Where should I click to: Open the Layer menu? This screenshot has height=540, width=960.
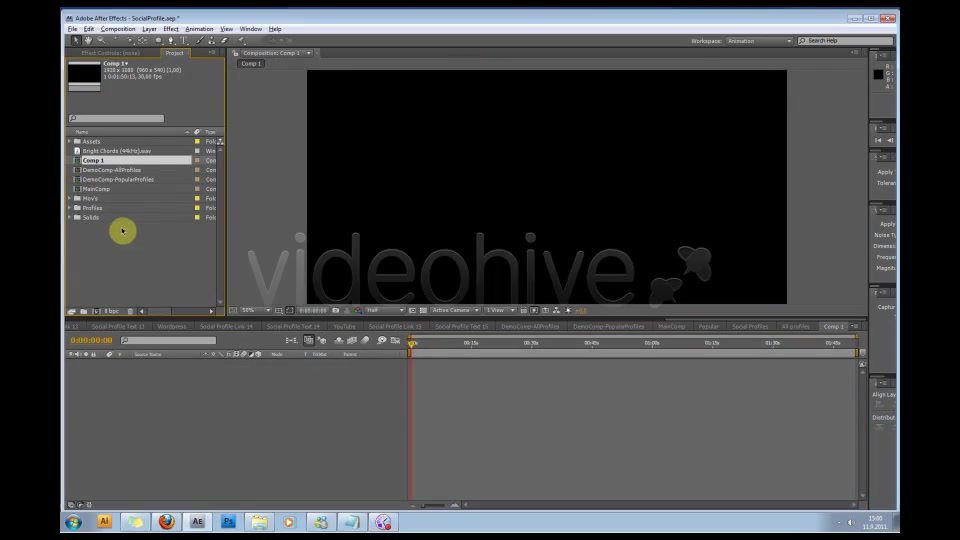(149, 29)
